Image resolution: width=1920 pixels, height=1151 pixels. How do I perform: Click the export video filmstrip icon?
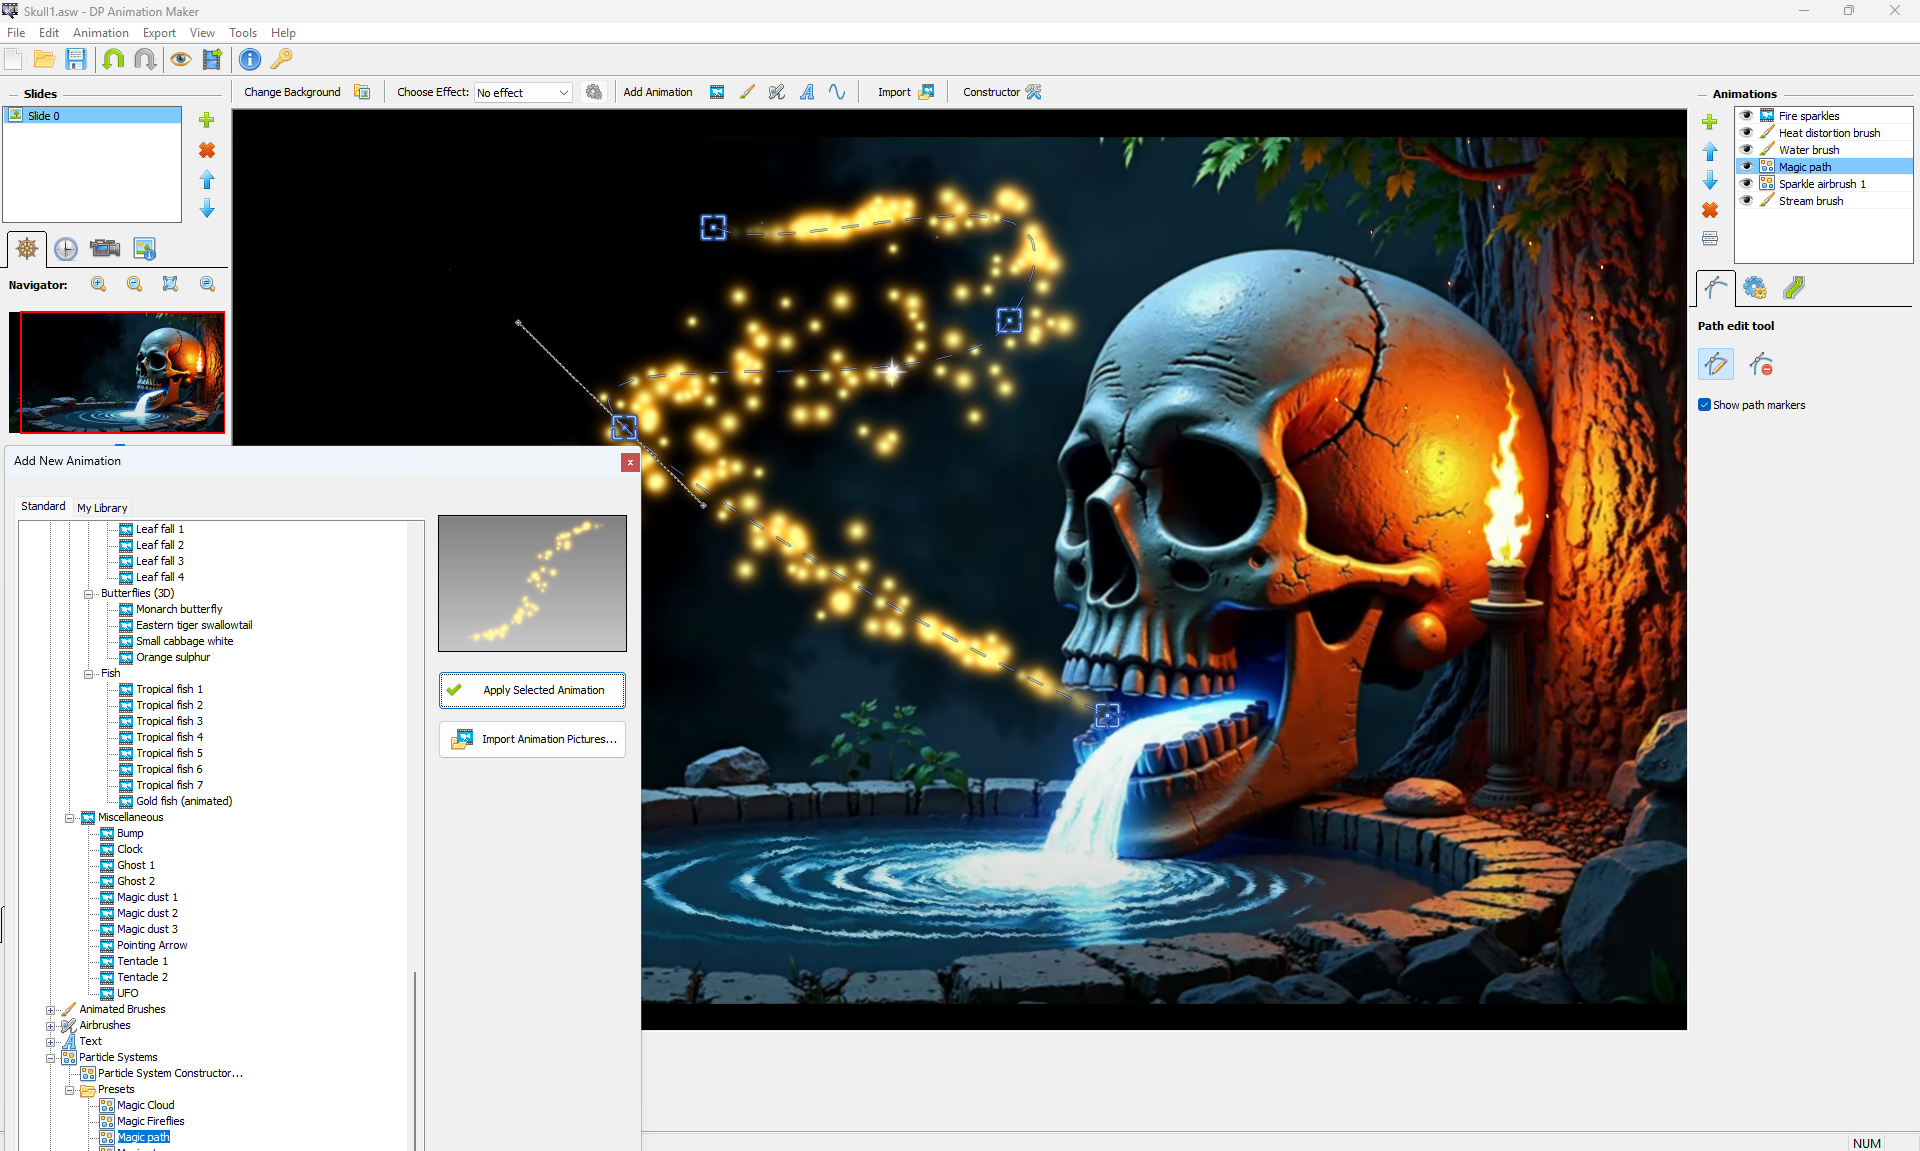212,59
